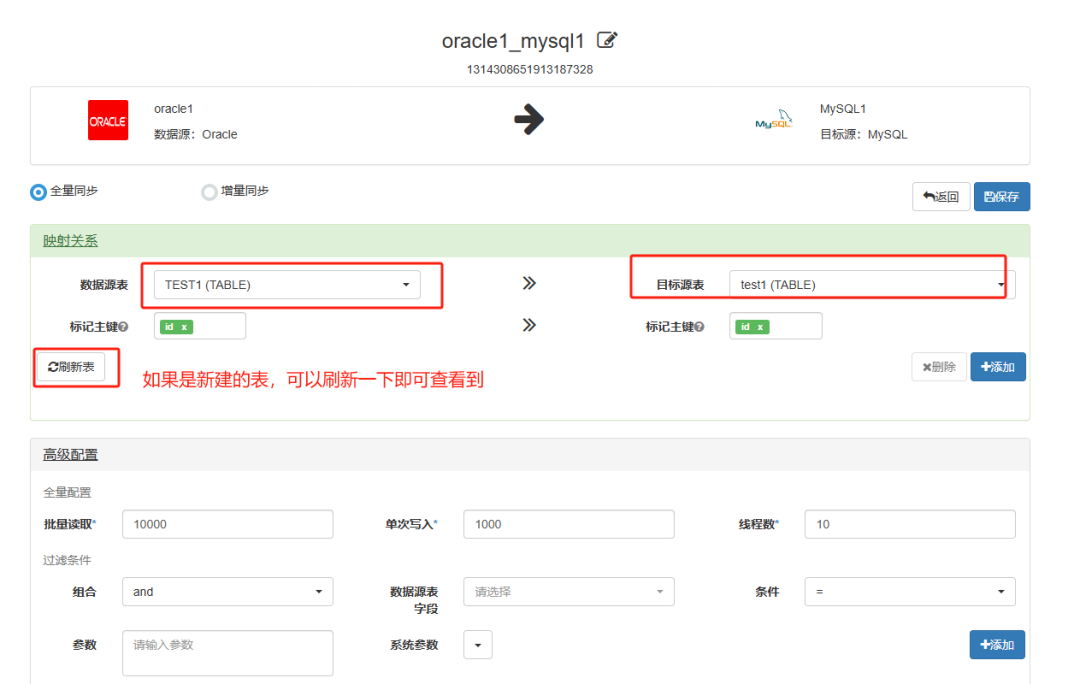The image size is (1080, 684).
Task: Click the 映射关系 header link
Action: tap(70, 240)
